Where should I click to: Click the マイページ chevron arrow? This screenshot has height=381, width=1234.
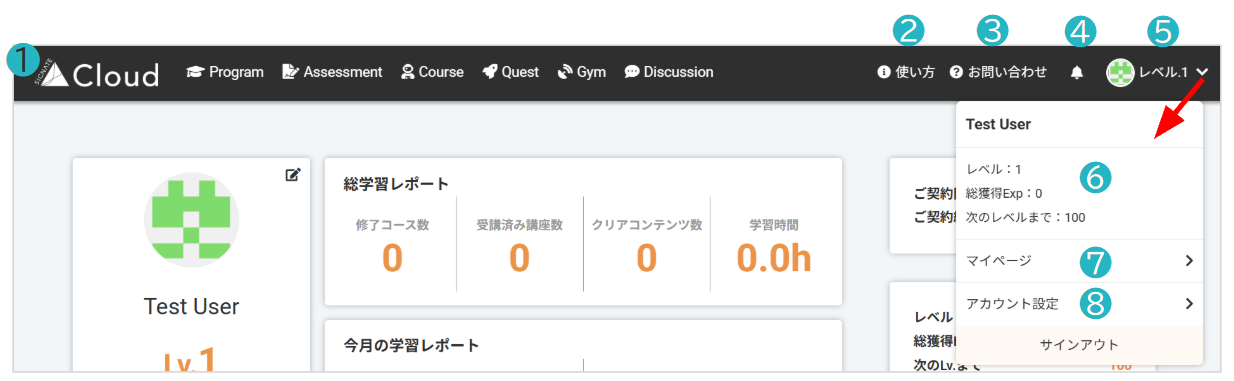1189,261
